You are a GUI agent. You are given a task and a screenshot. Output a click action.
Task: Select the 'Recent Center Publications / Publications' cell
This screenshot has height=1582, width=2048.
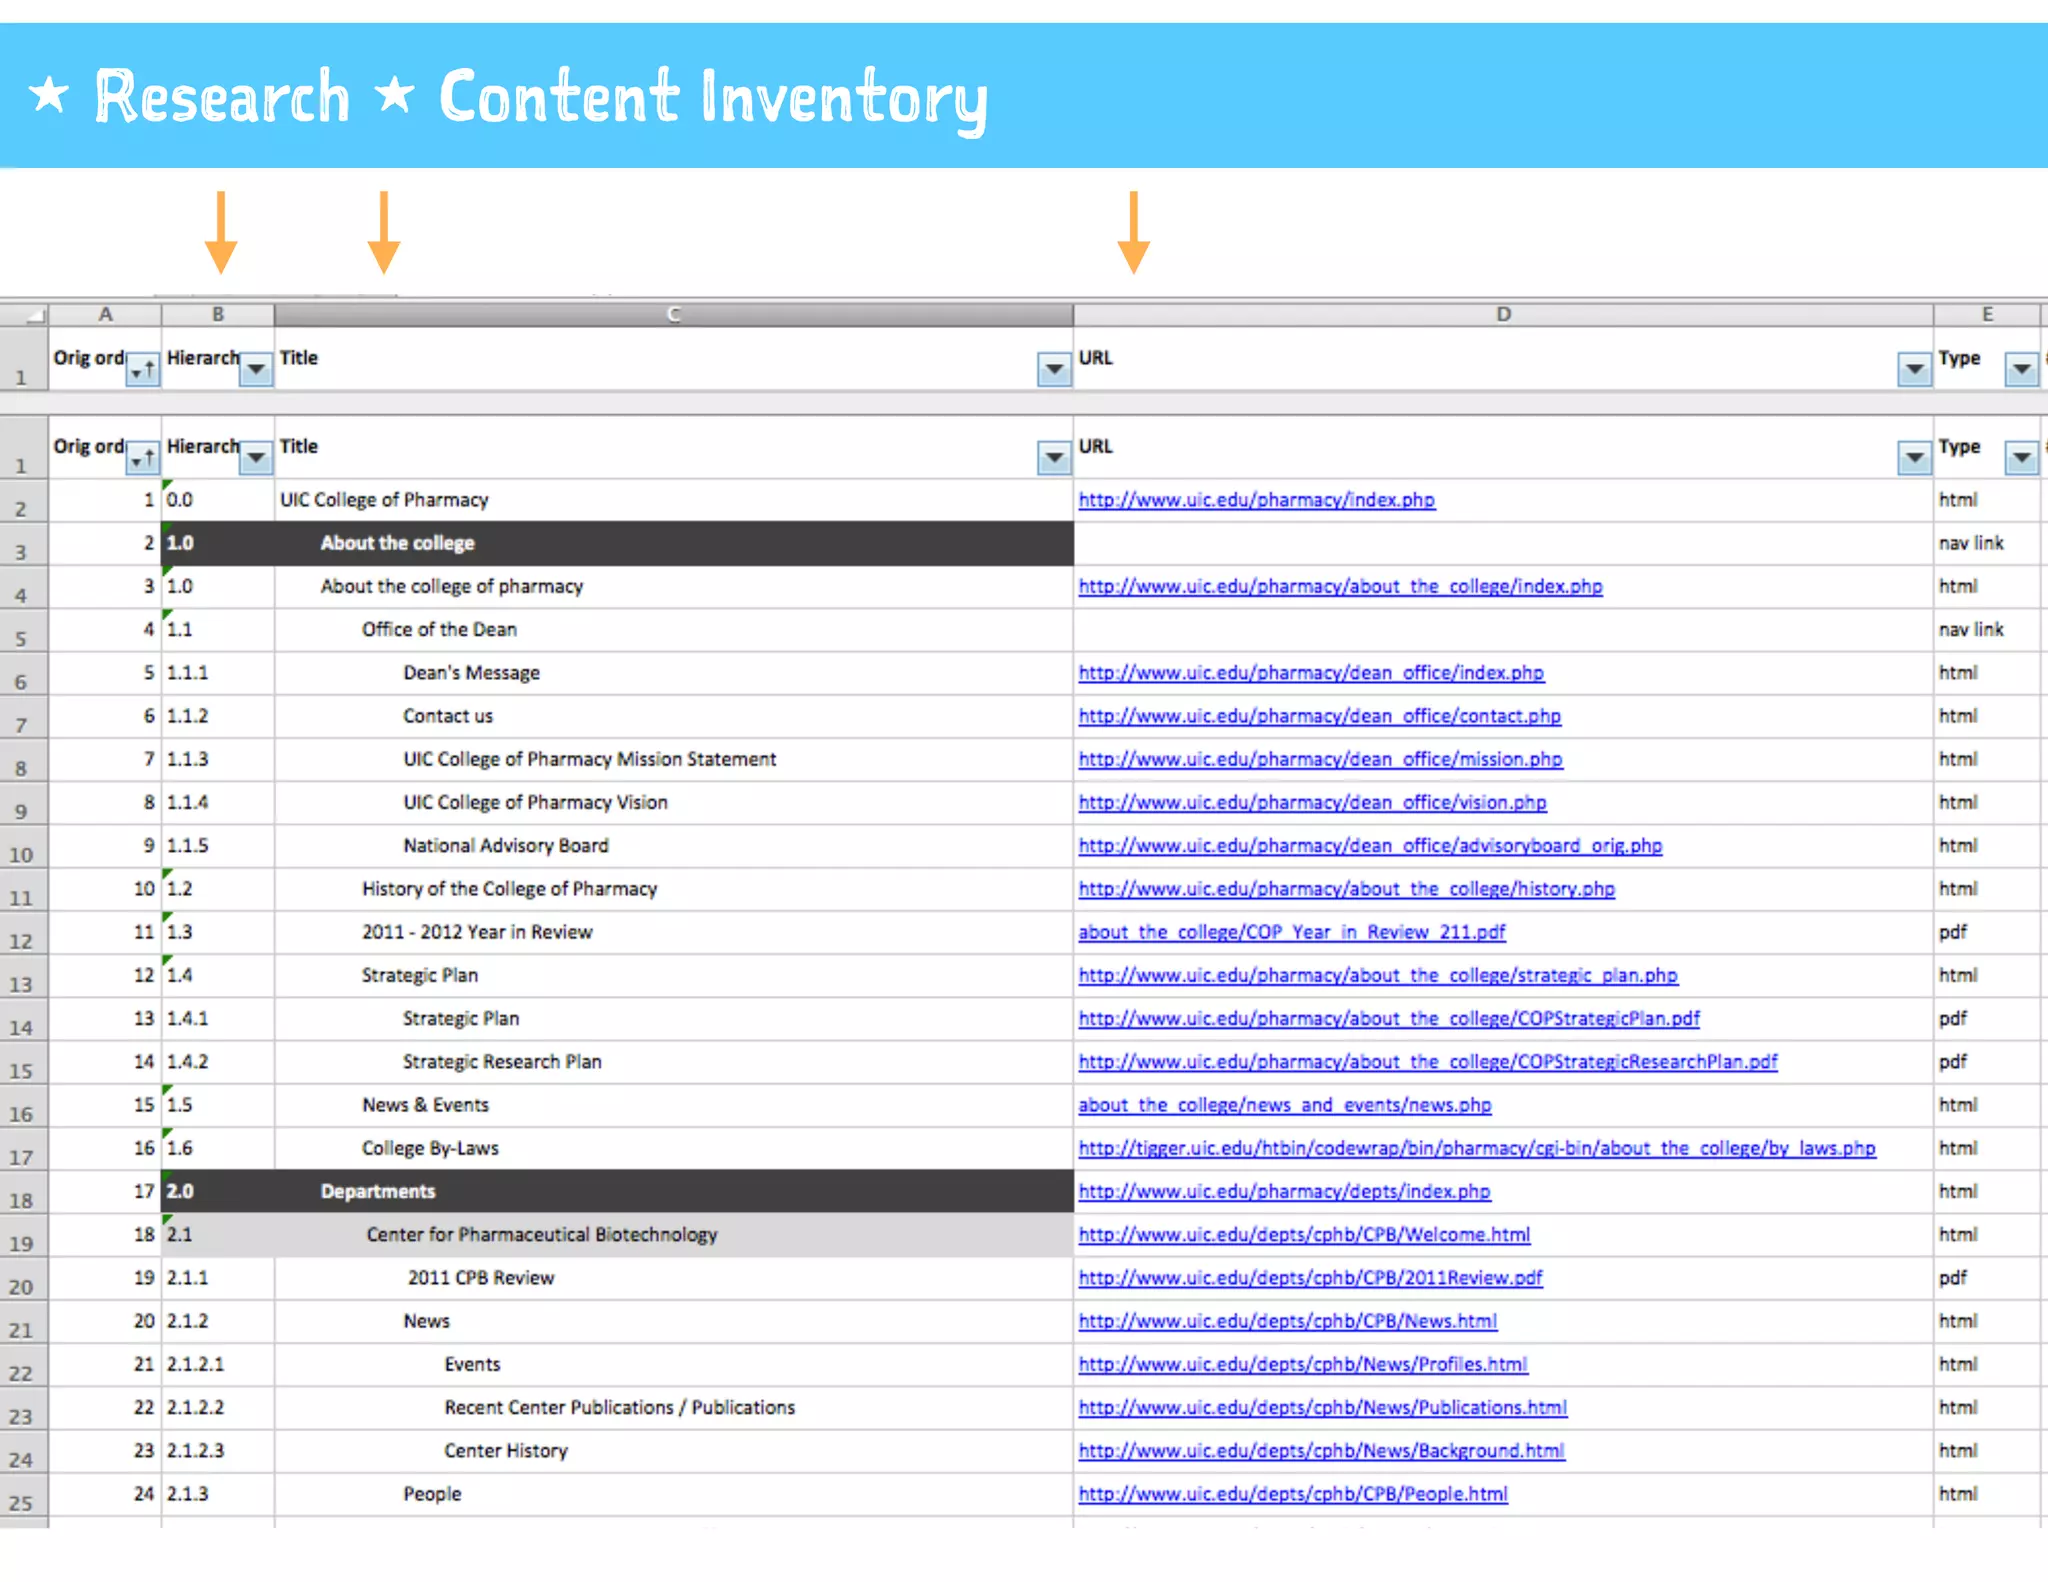tap(674, 1408)
